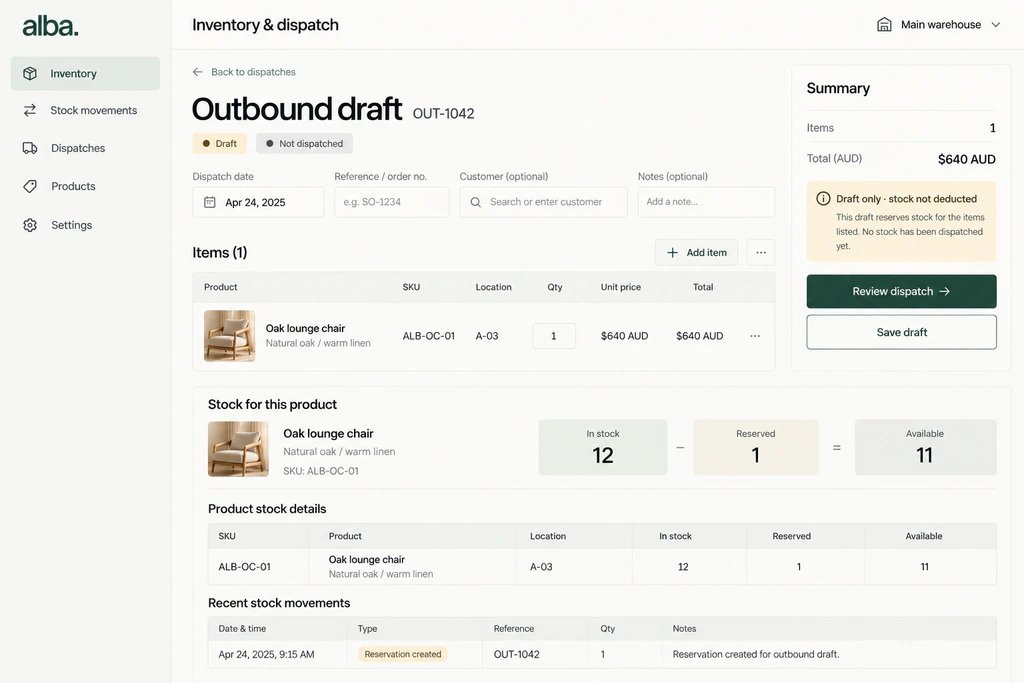The height and width of the screenshot is (683, 1024).
Task: Click the magnifier icon in customer search
Action: 475,202
